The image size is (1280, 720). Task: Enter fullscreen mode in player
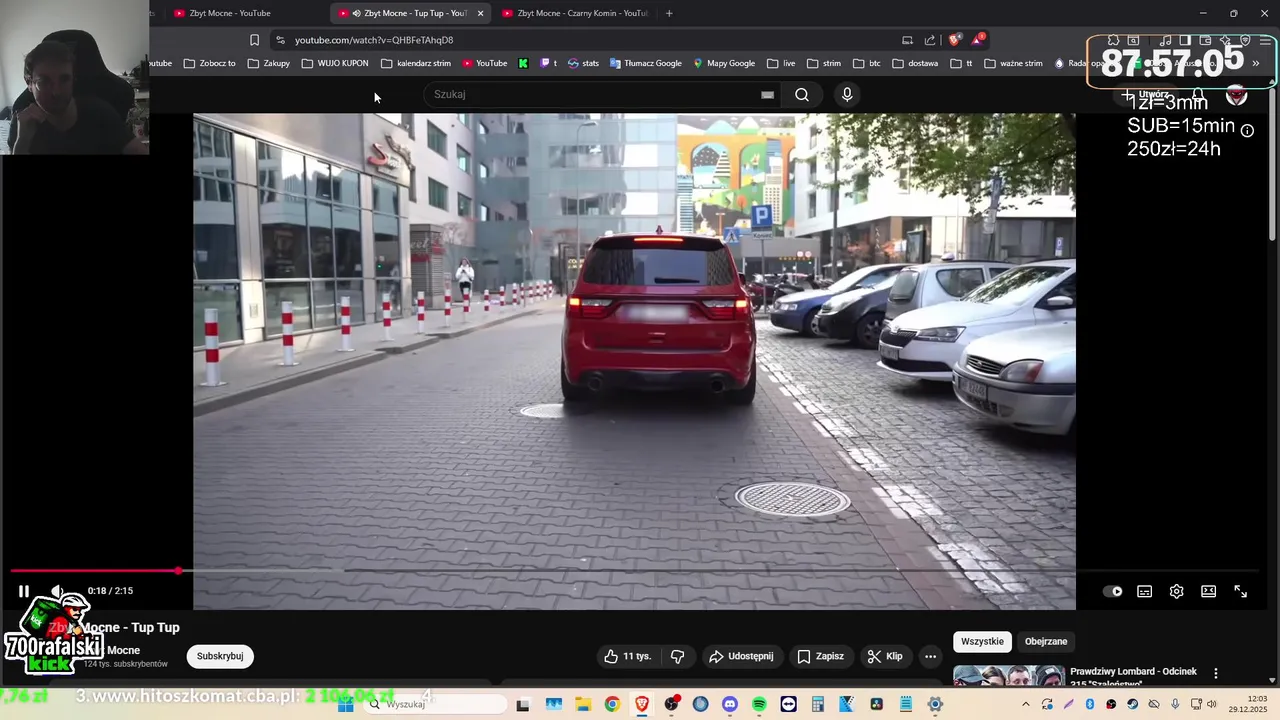1240,591
